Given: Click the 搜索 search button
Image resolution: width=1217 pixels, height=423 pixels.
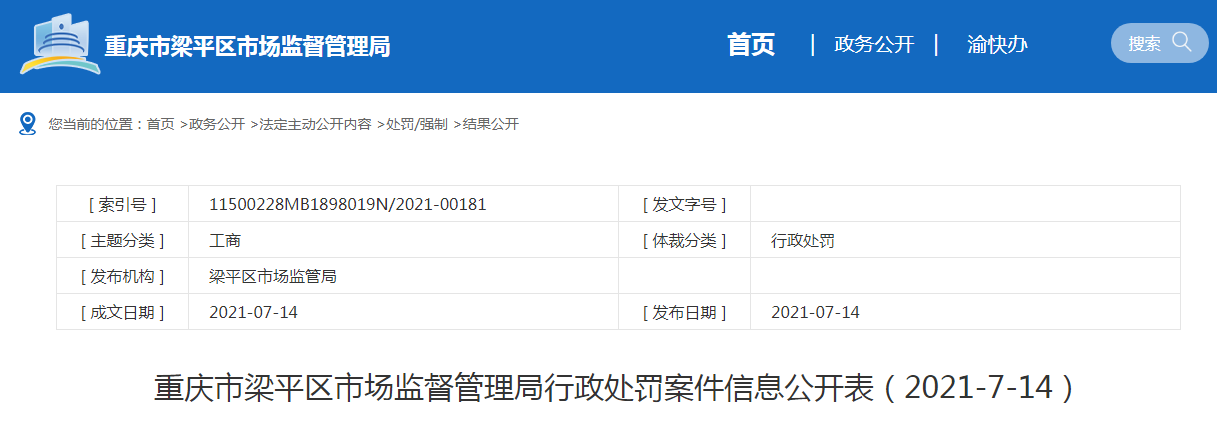Looking at the screenshot, I should 1160,43.
